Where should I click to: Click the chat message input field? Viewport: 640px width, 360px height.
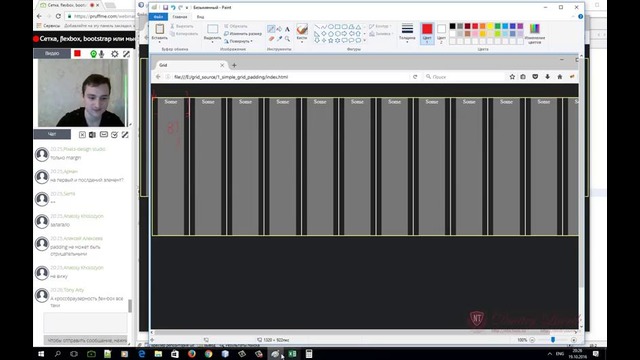[85, 323]
